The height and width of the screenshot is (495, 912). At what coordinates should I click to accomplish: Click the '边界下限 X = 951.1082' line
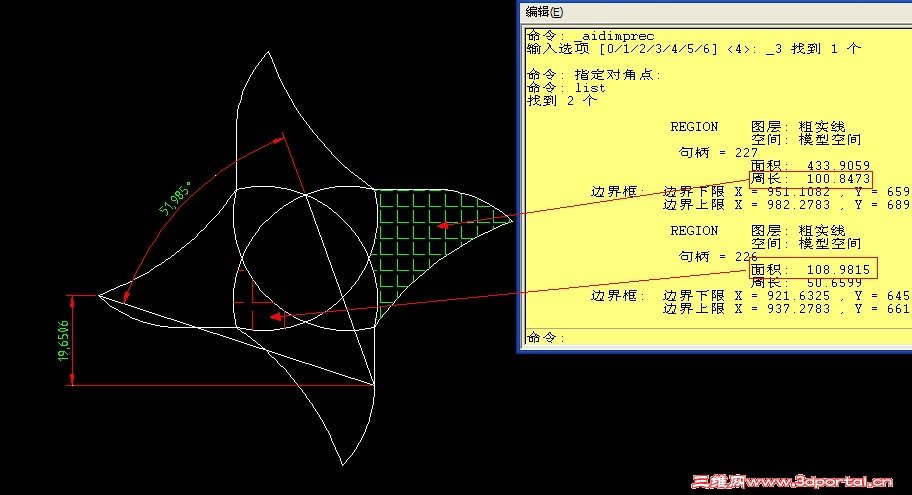(786, 191)
